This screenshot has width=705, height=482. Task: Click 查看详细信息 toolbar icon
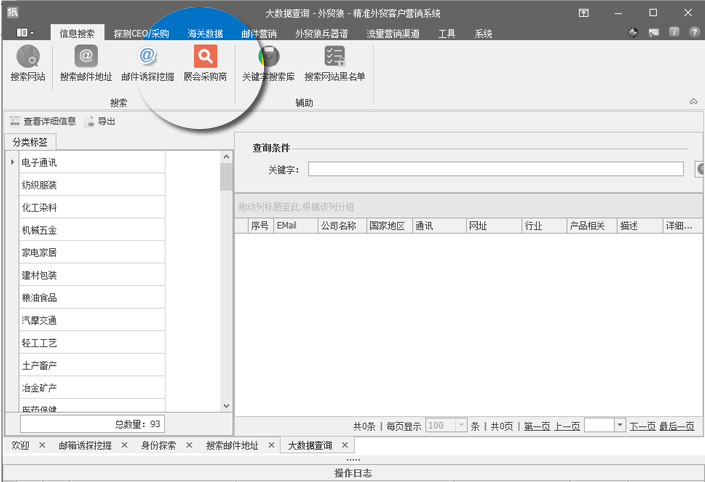[14, 121]
